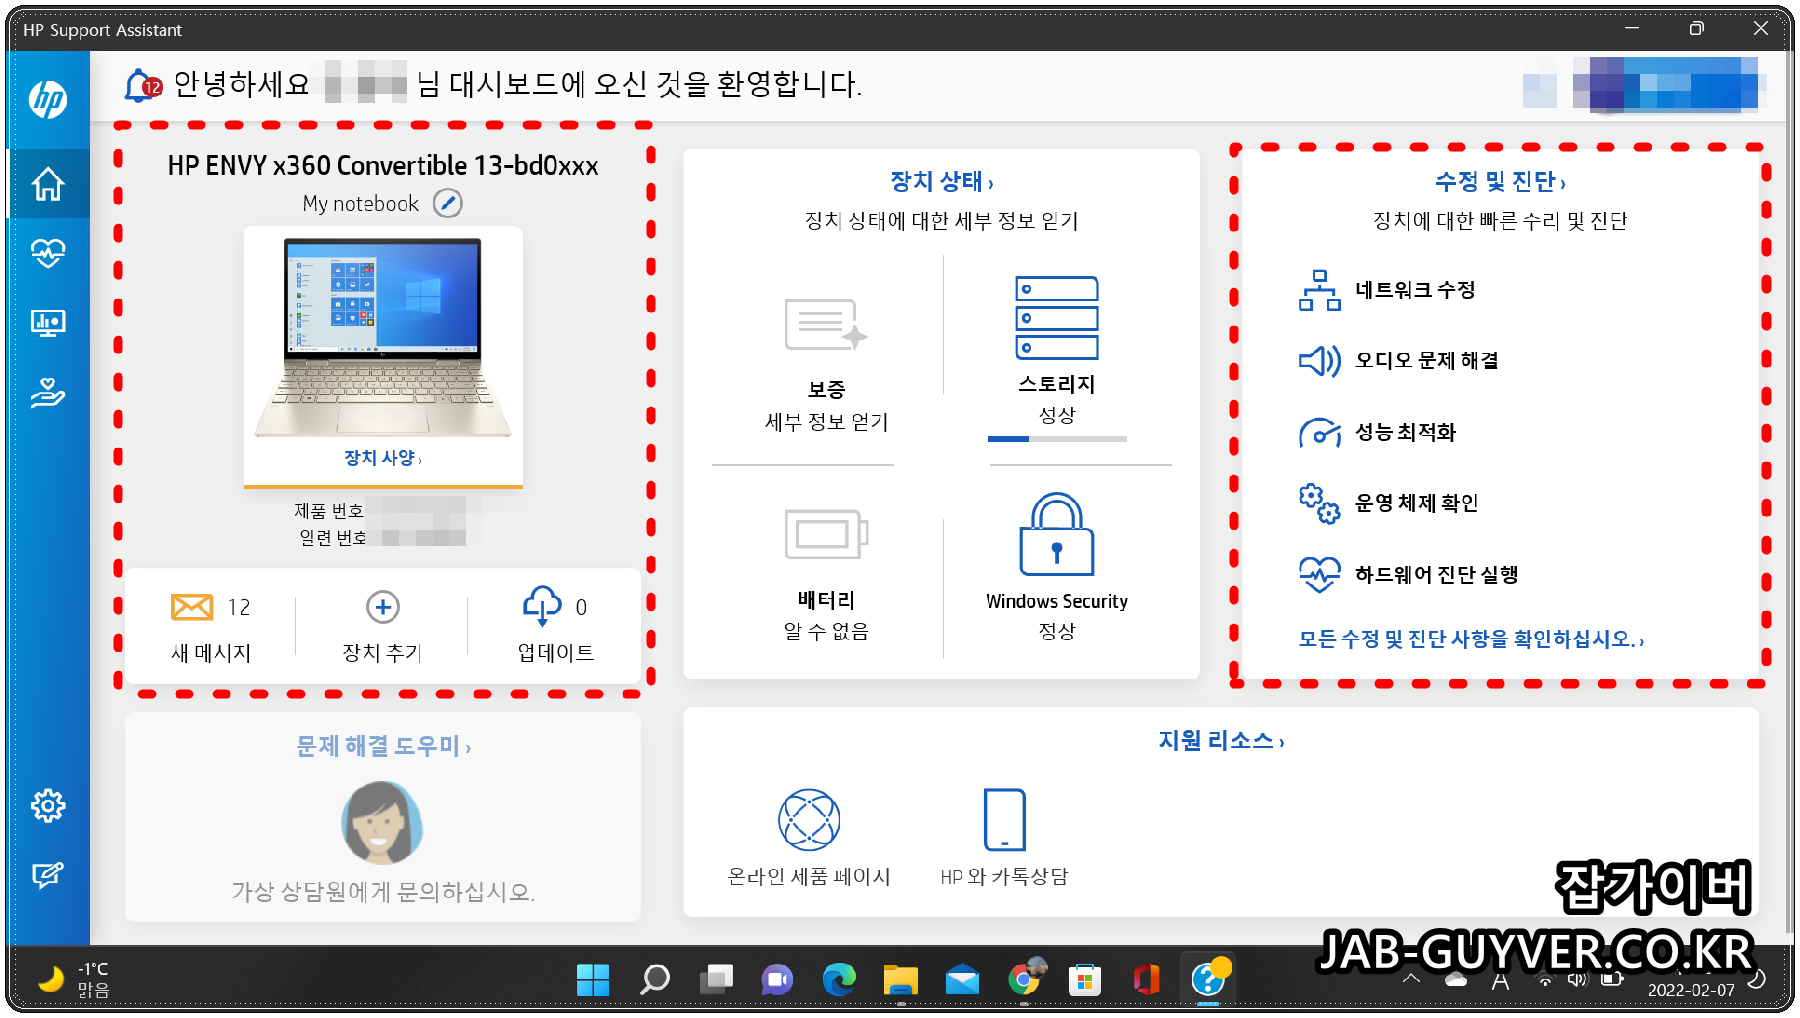This screenshot has width=1800, height=1018.
Task: Click 장치 추가 label
Action: tap(382, 653)
